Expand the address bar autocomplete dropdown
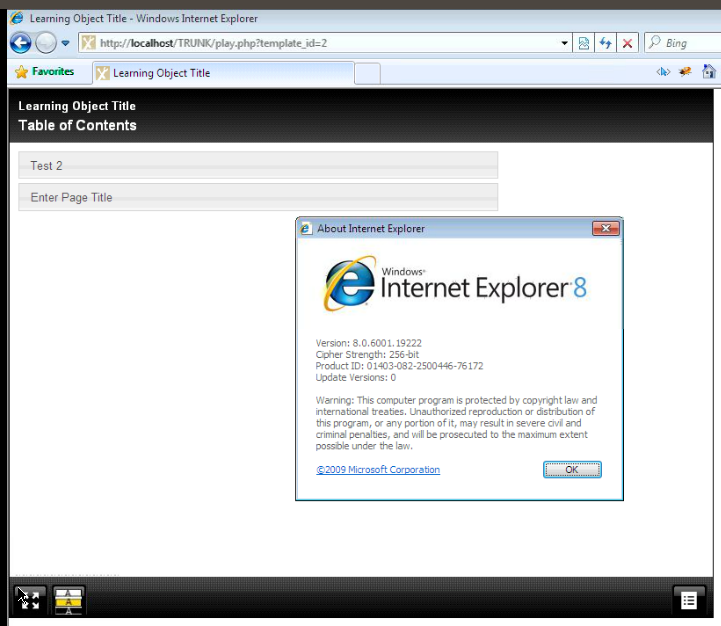 coord(564,43)
